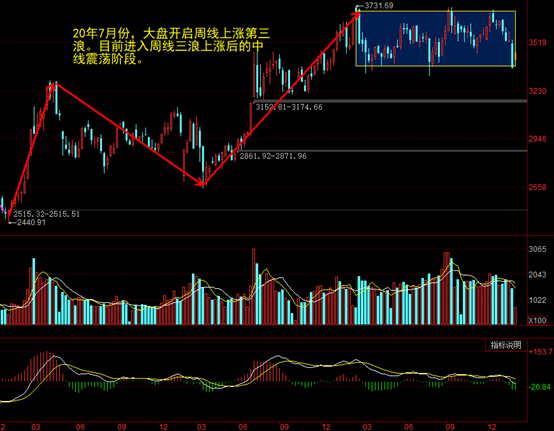Click the 3152.81-3174.66 gap label
Viewport: 554px width, 431px height.
pyautogui.click(x=289, y=107)
